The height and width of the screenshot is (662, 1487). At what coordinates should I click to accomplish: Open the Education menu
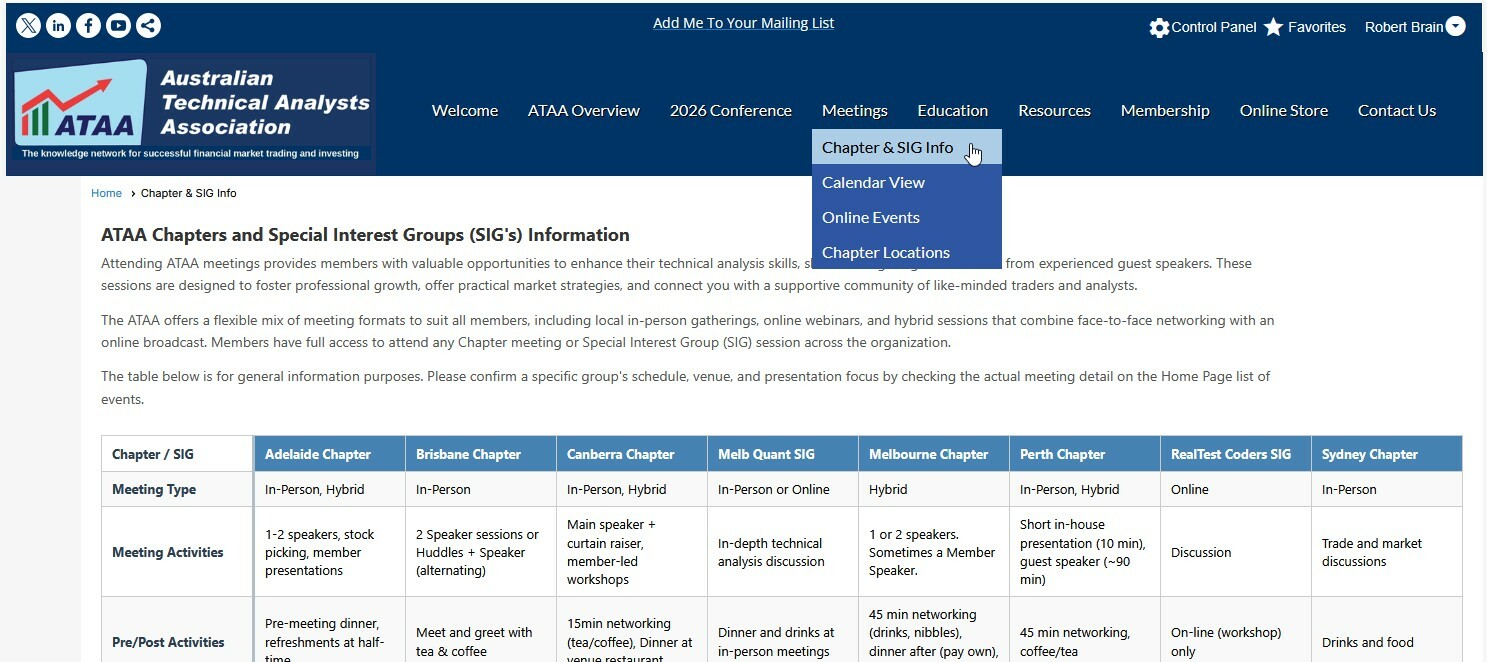point(953,111)
